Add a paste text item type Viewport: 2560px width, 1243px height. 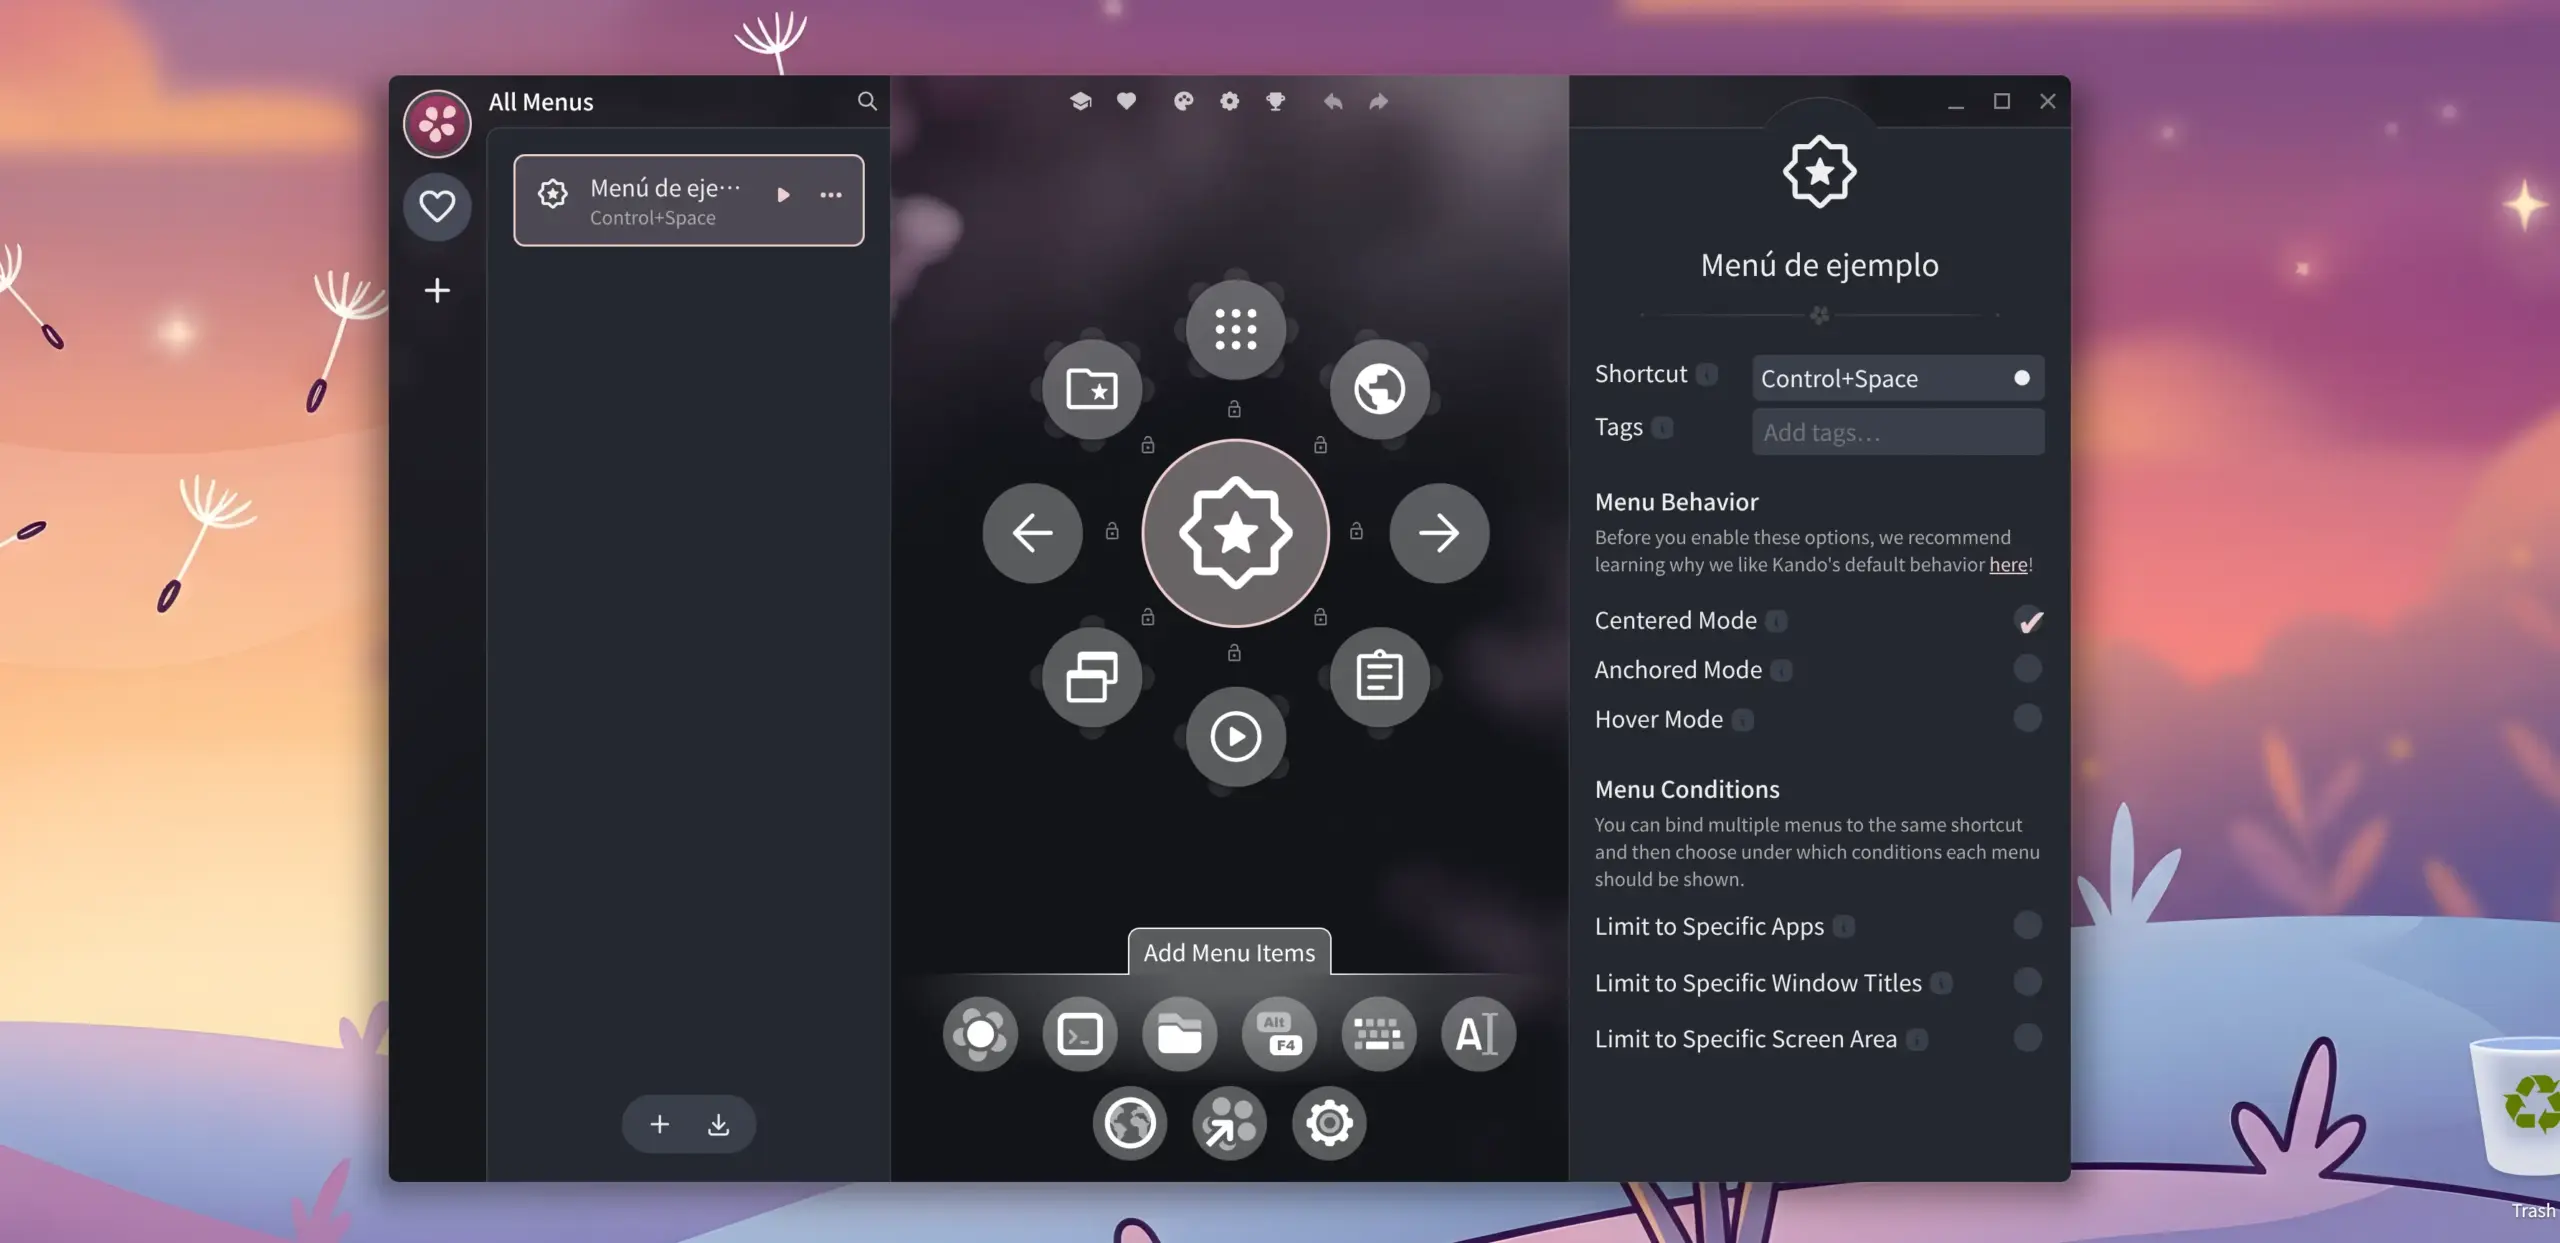click(1478, 1034)
